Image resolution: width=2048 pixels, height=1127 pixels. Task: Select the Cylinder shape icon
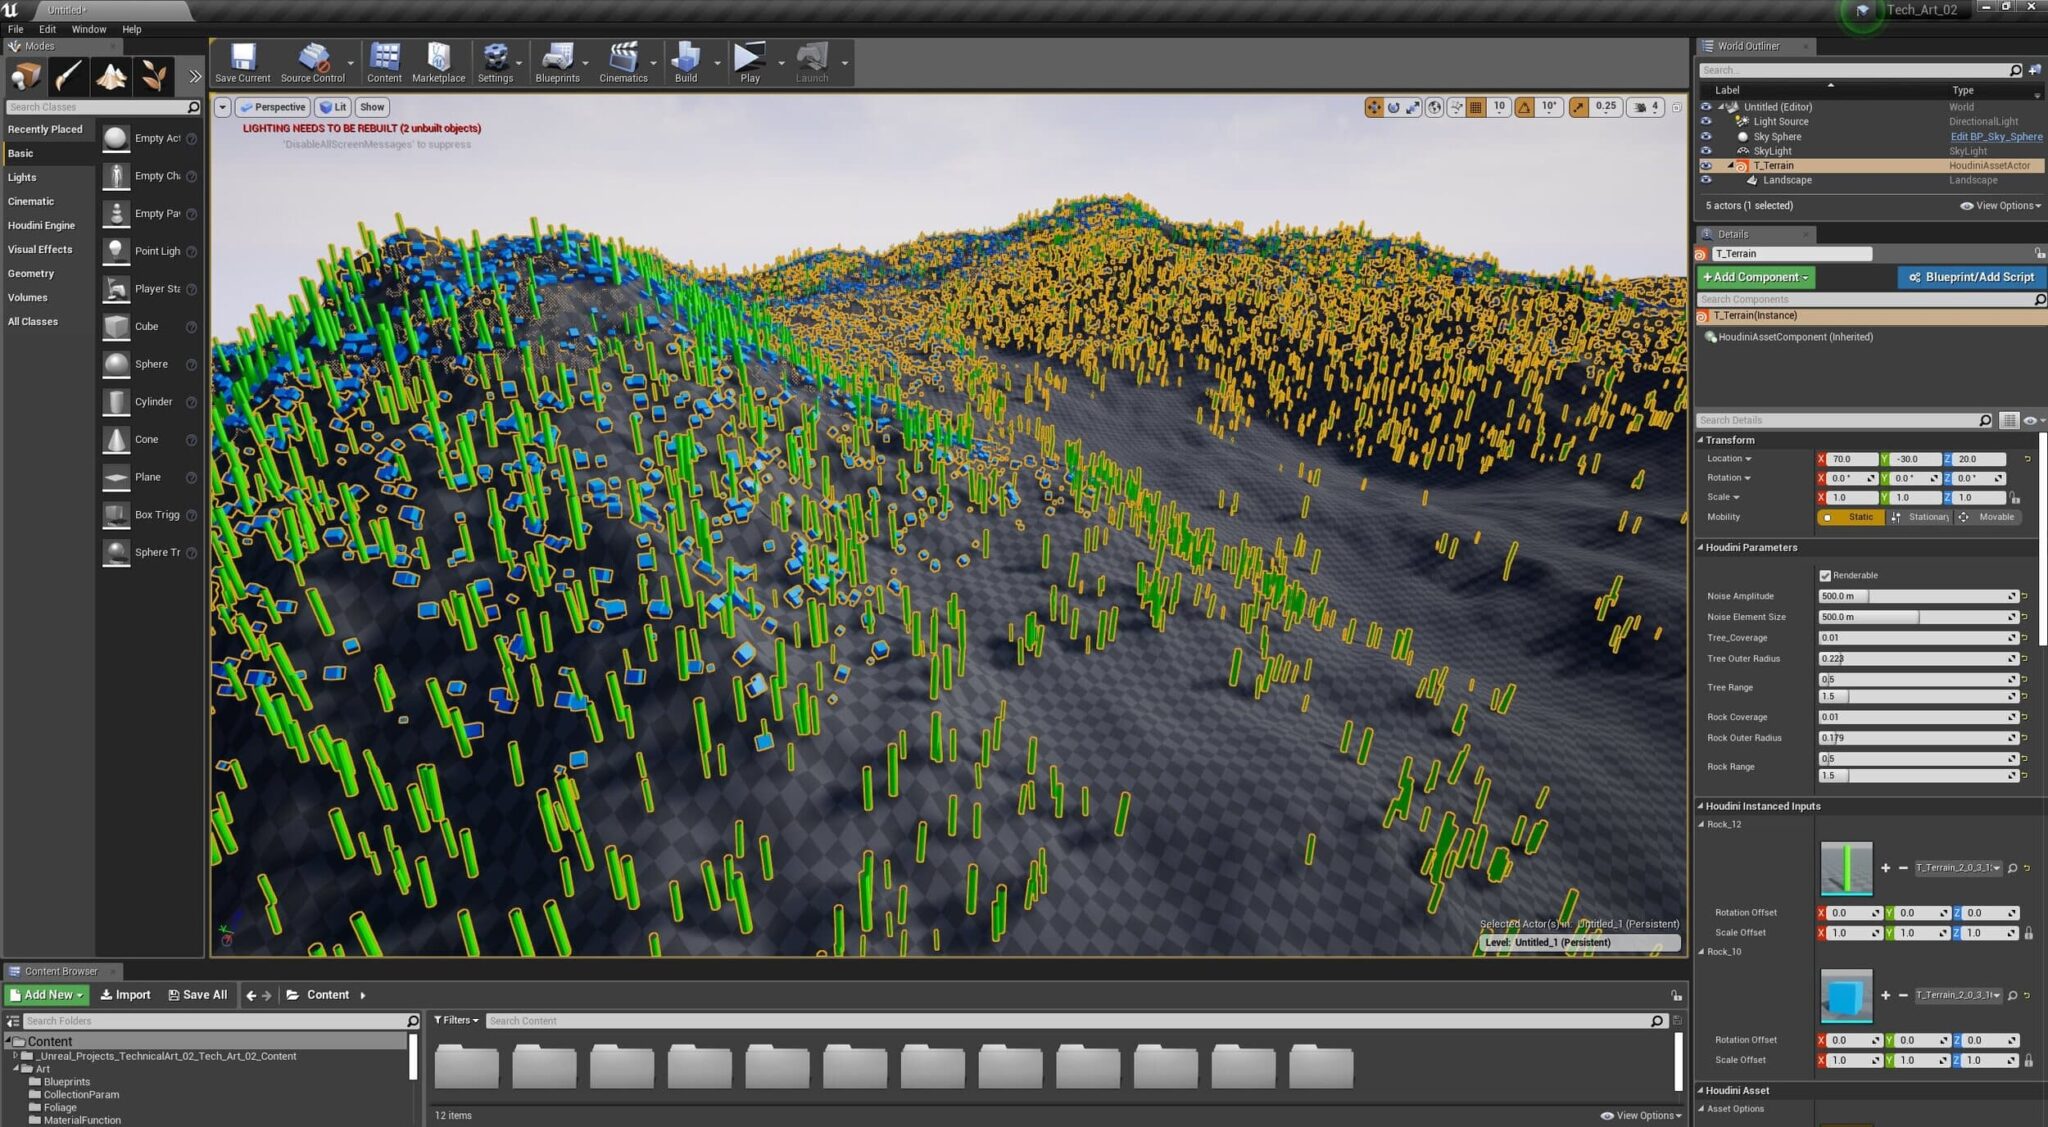[116, 401]
